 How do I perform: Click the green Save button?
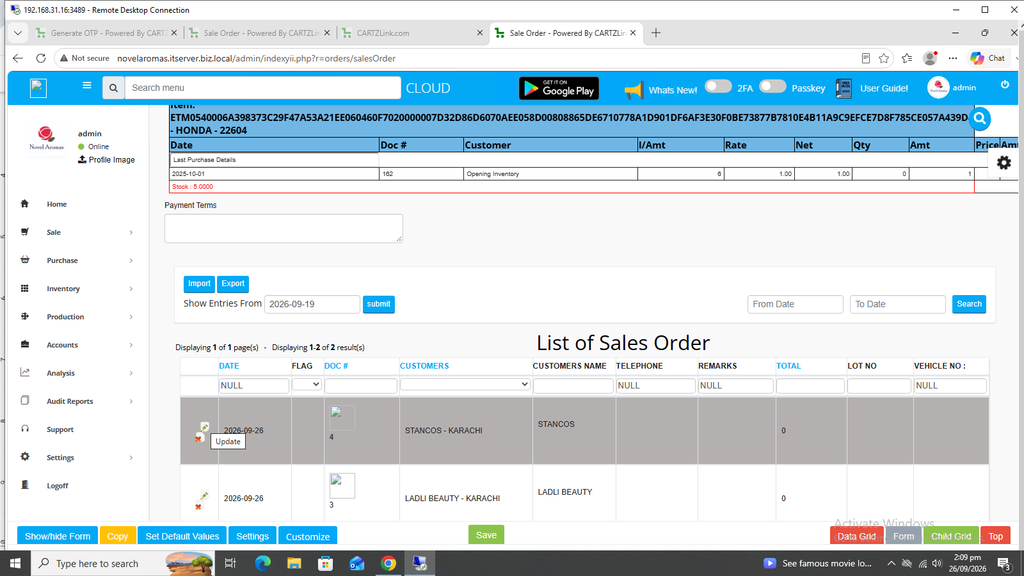(x=486, y=535)
